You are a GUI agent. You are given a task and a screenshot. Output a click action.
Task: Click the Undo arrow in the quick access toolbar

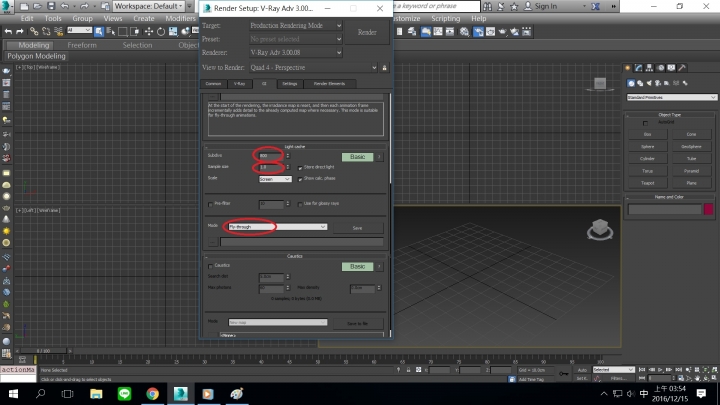click(x=65, y=6)
